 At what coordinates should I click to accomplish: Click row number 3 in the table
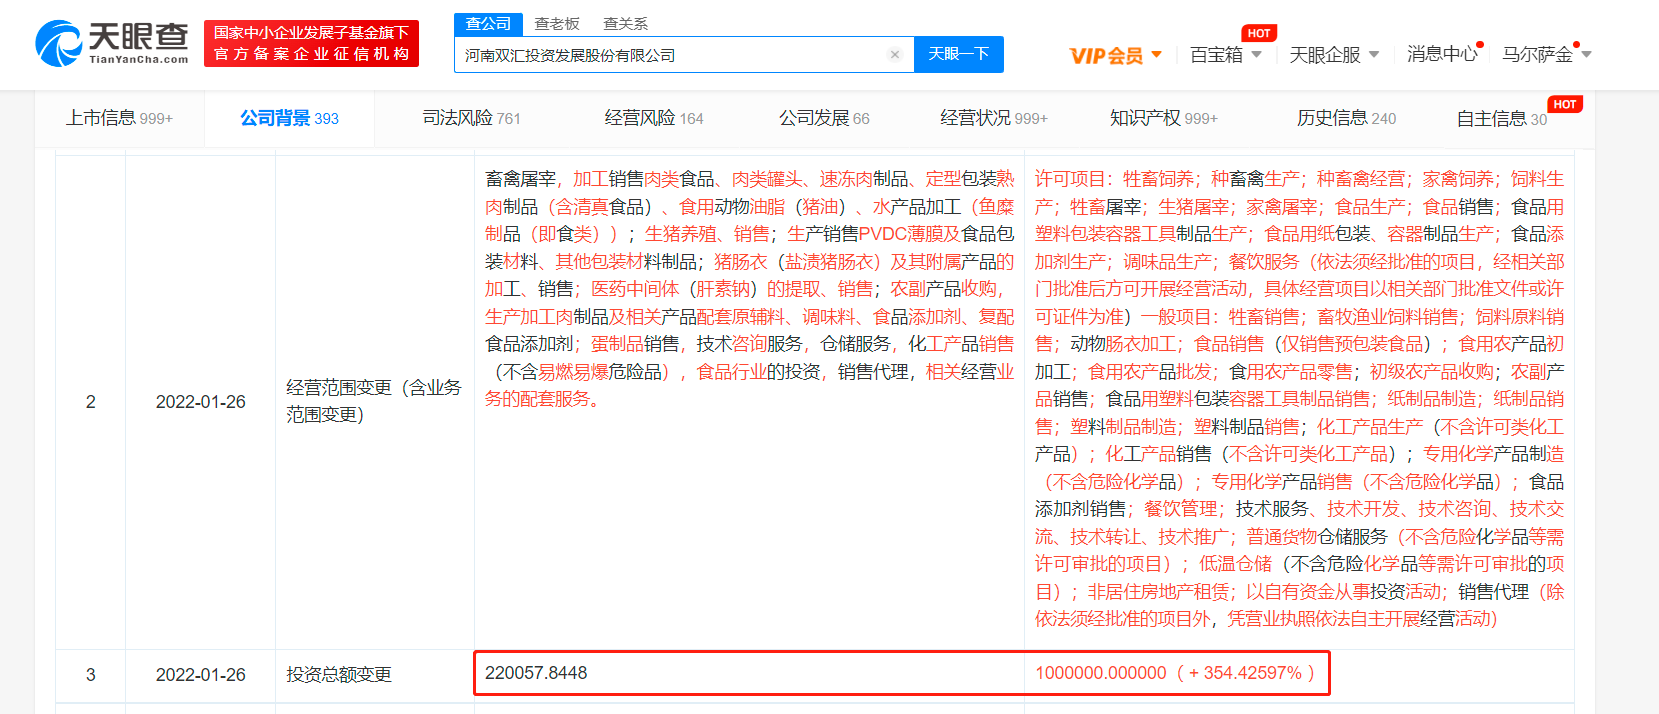tap(90, 675)
